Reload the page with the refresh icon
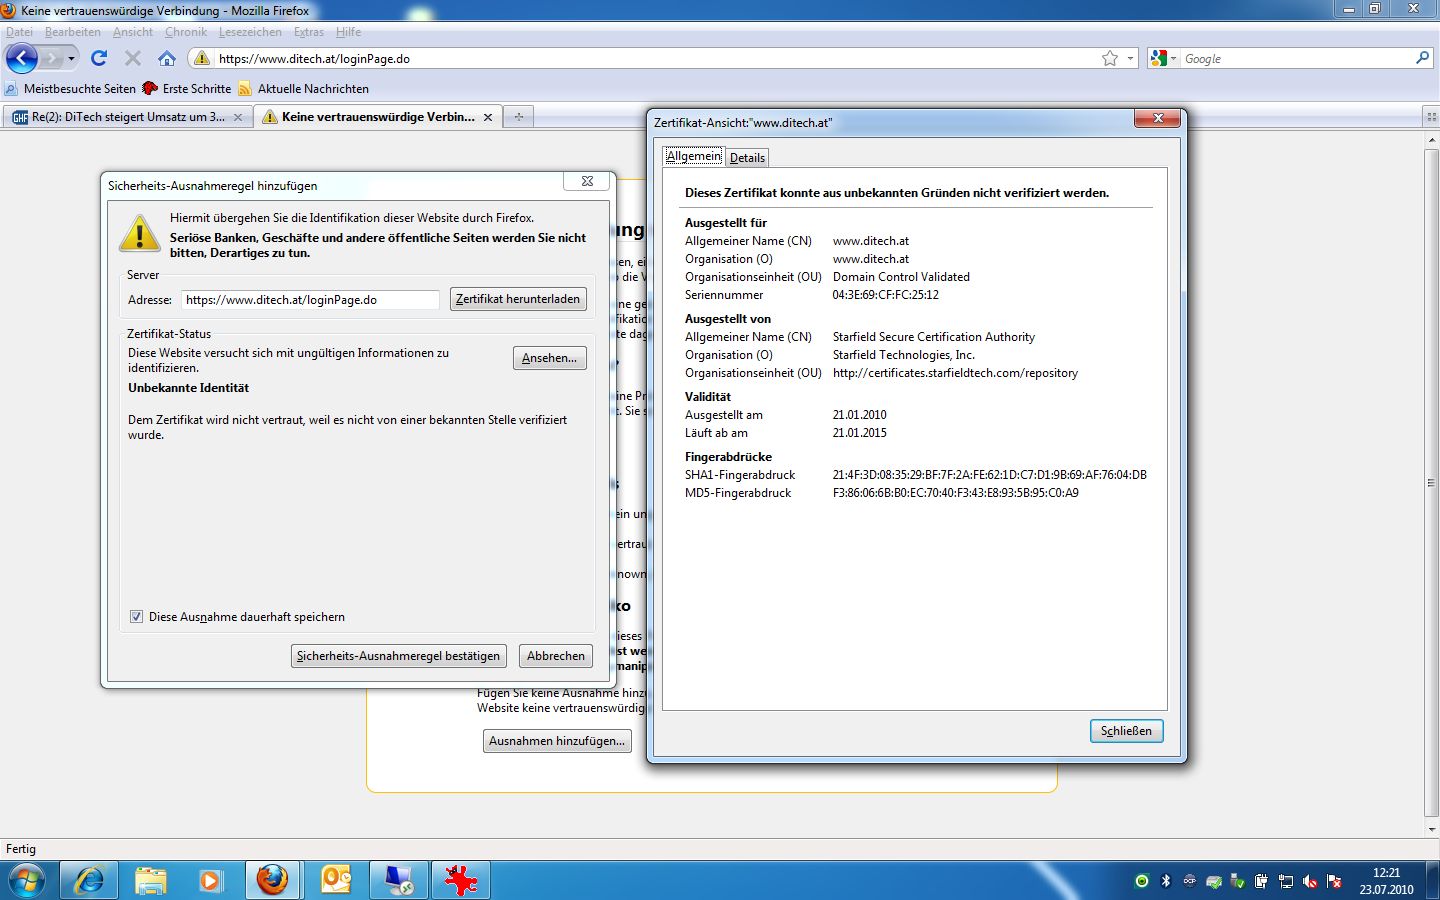Viewport: 1440px width, 900px height. point(98,58)
